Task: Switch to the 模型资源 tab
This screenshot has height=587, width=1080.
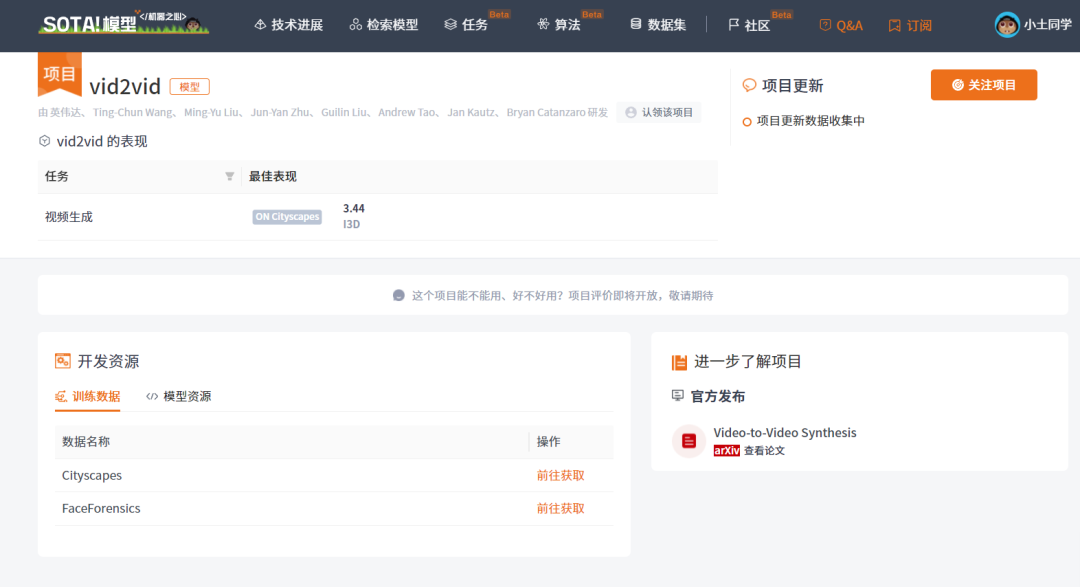Action: (178, 396)
